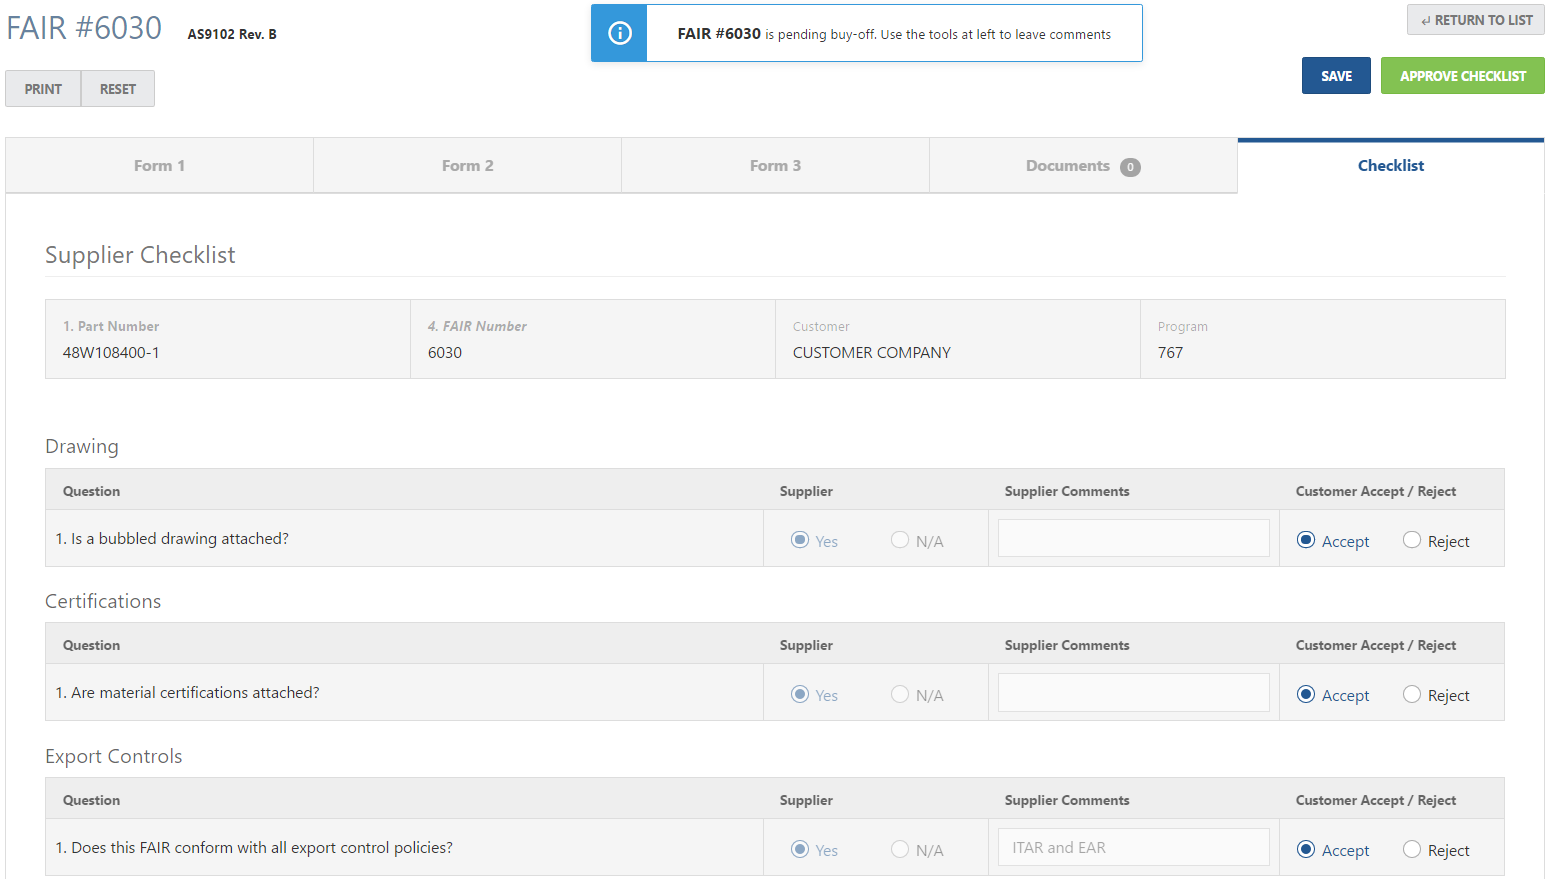Screen dimensions: 1550x879
Task: Click the Export Controls section heading
Action: pyautogui.click(x=114, y=756)
